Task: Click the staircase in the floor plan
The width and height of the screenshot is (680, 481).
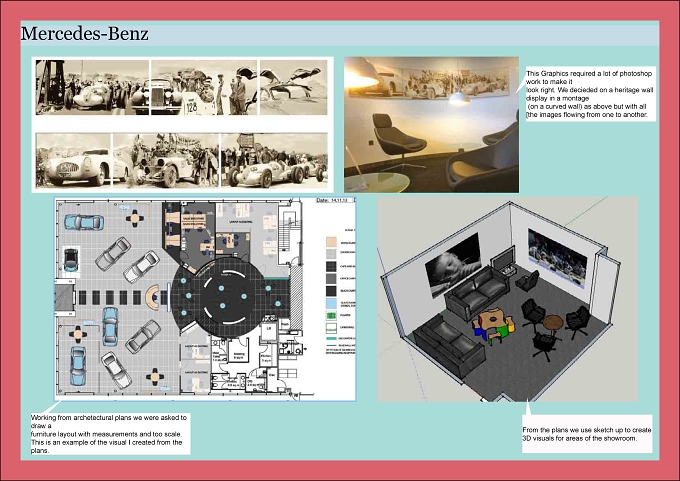Action: (x=284, y=233)
